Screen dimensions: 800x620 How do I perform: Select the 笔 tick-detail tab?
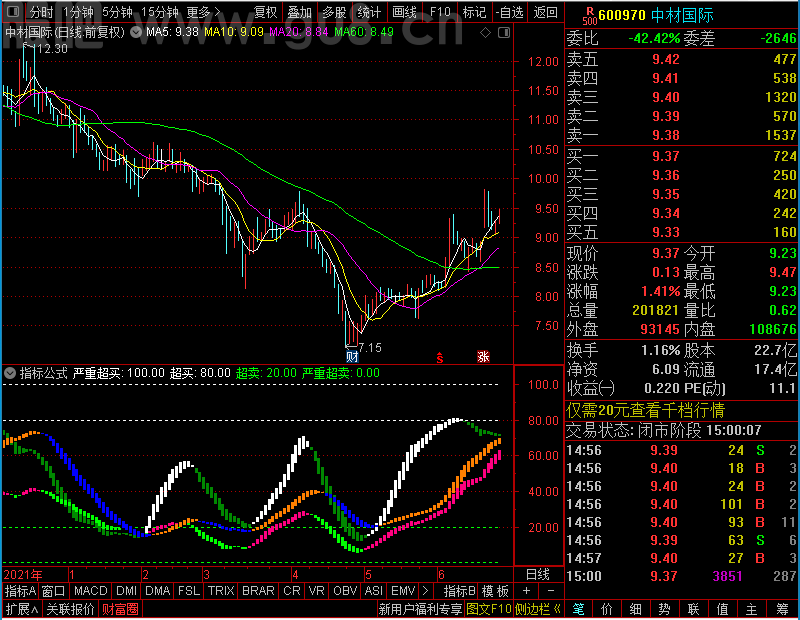[x=578, y=609]
